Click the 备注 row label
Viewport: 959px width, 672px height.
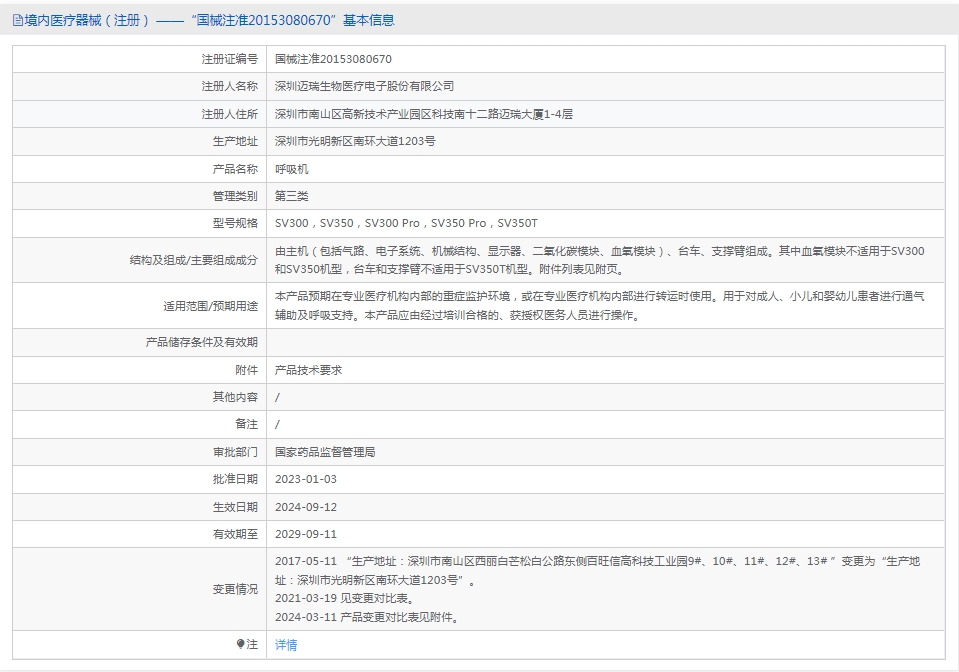(246, 424)
